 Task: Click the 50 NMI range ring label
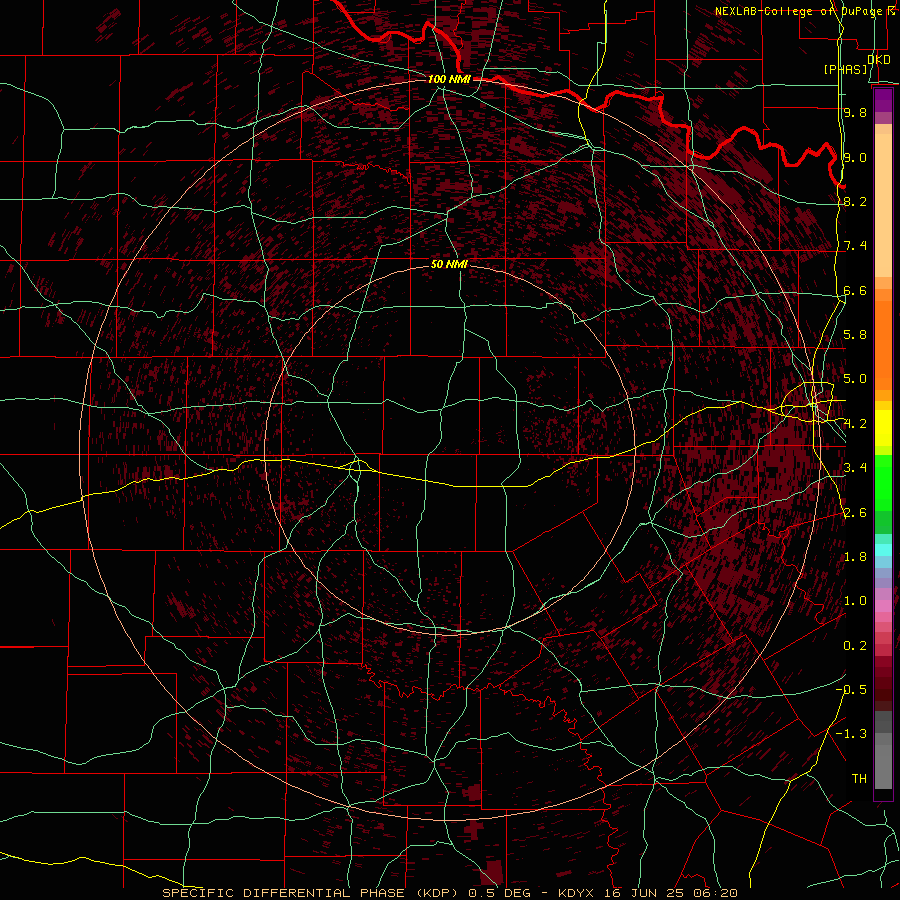click(449, 264)
